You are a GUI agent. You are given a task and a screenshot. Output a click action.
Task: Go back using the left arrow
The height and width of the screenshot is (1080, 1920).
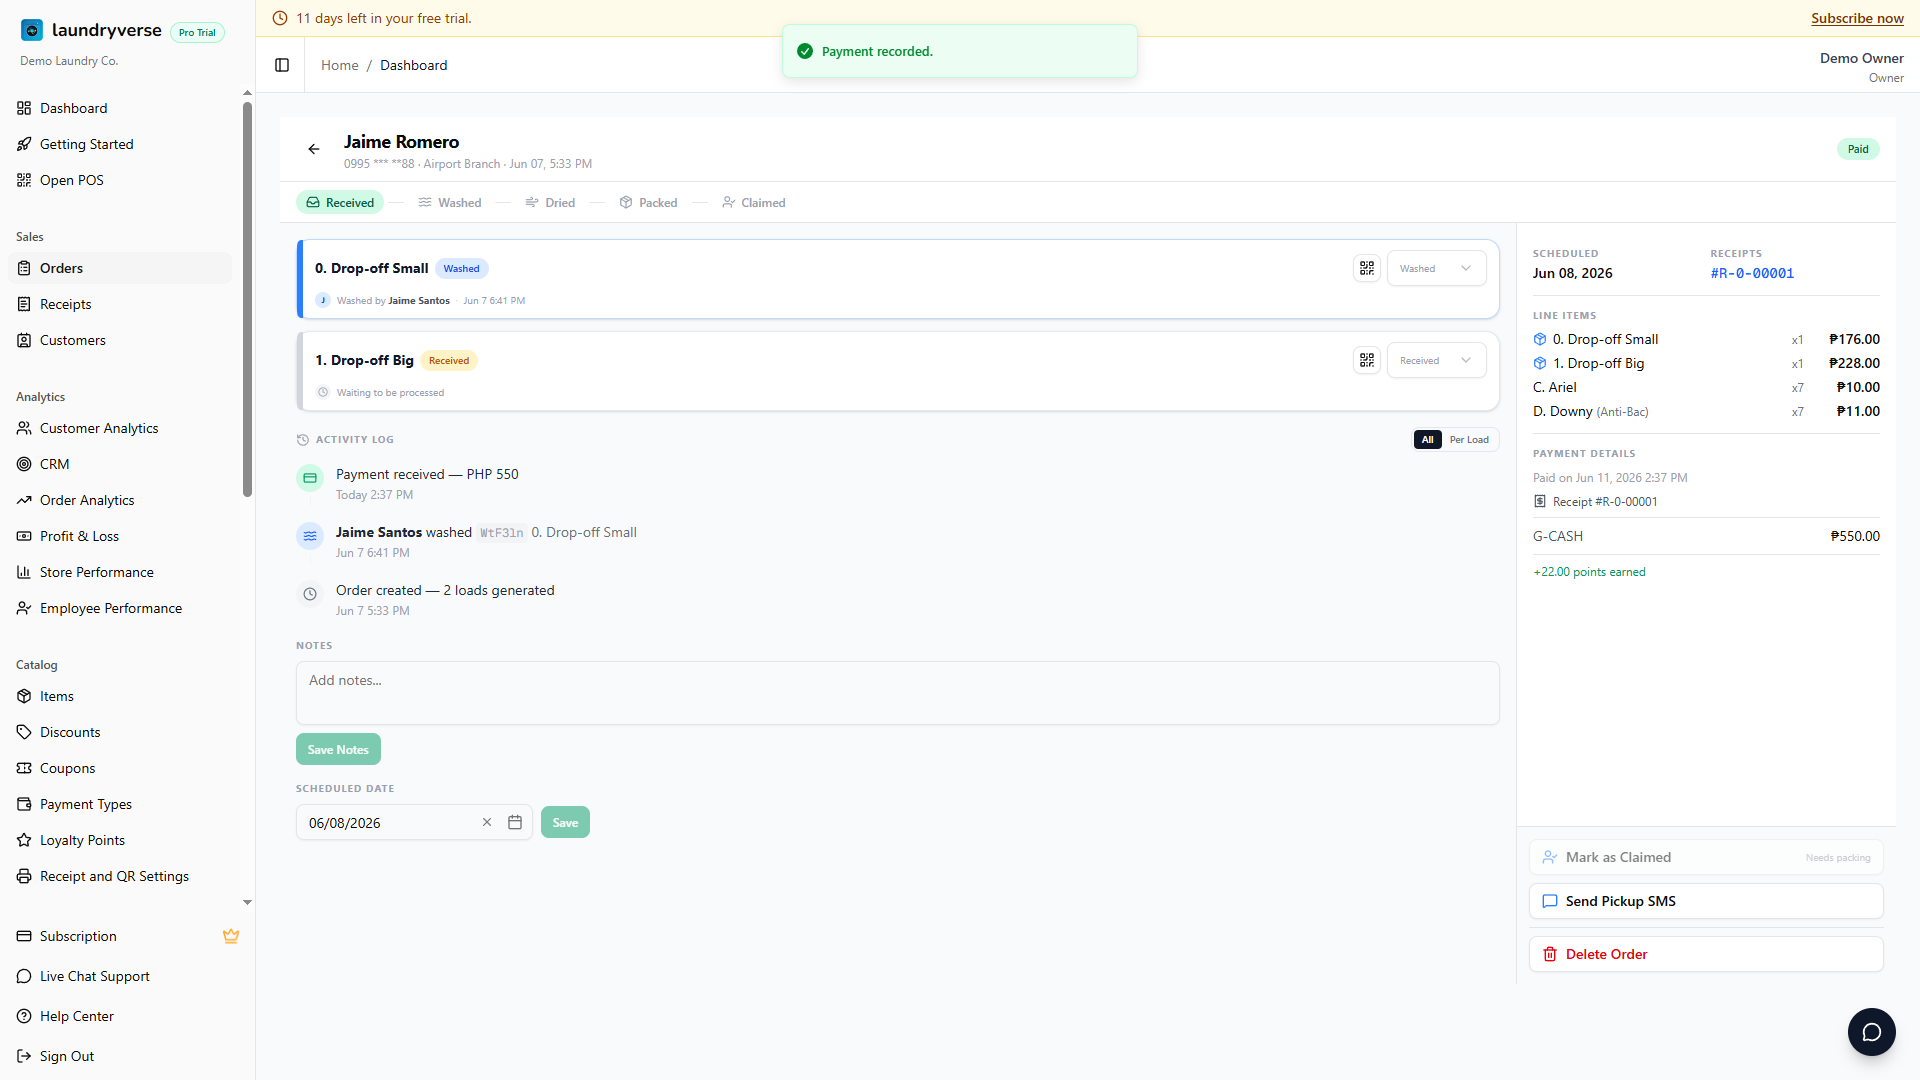point(314,149)
